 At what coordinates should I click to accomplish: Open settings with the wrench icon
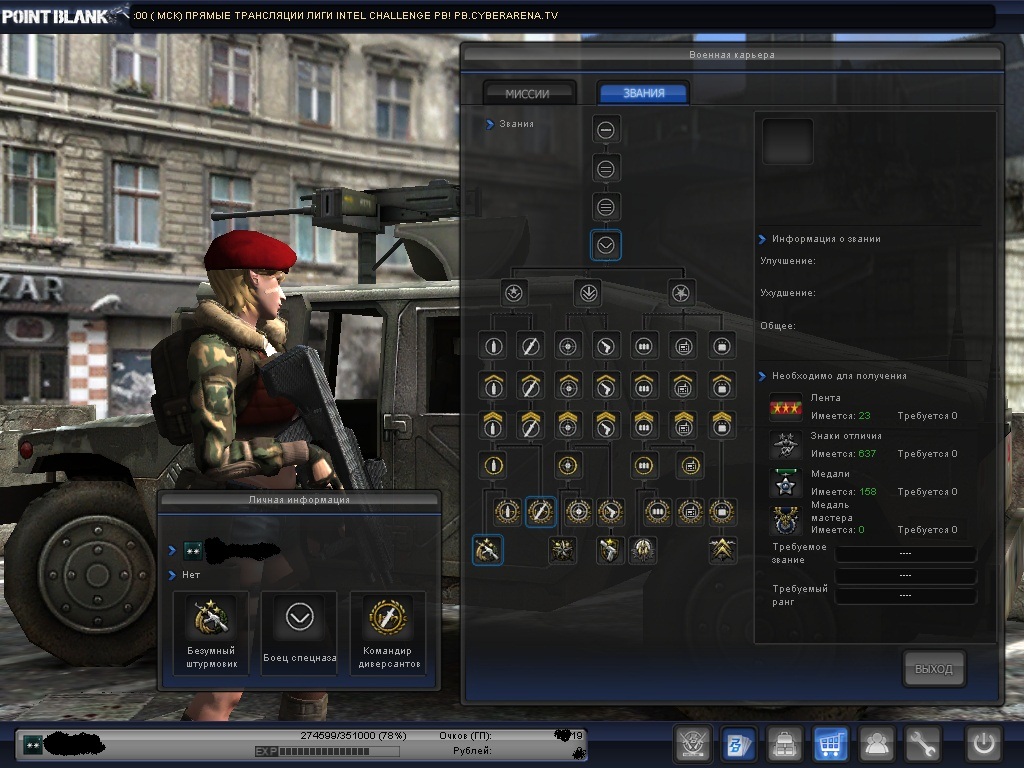coord(922,744)
